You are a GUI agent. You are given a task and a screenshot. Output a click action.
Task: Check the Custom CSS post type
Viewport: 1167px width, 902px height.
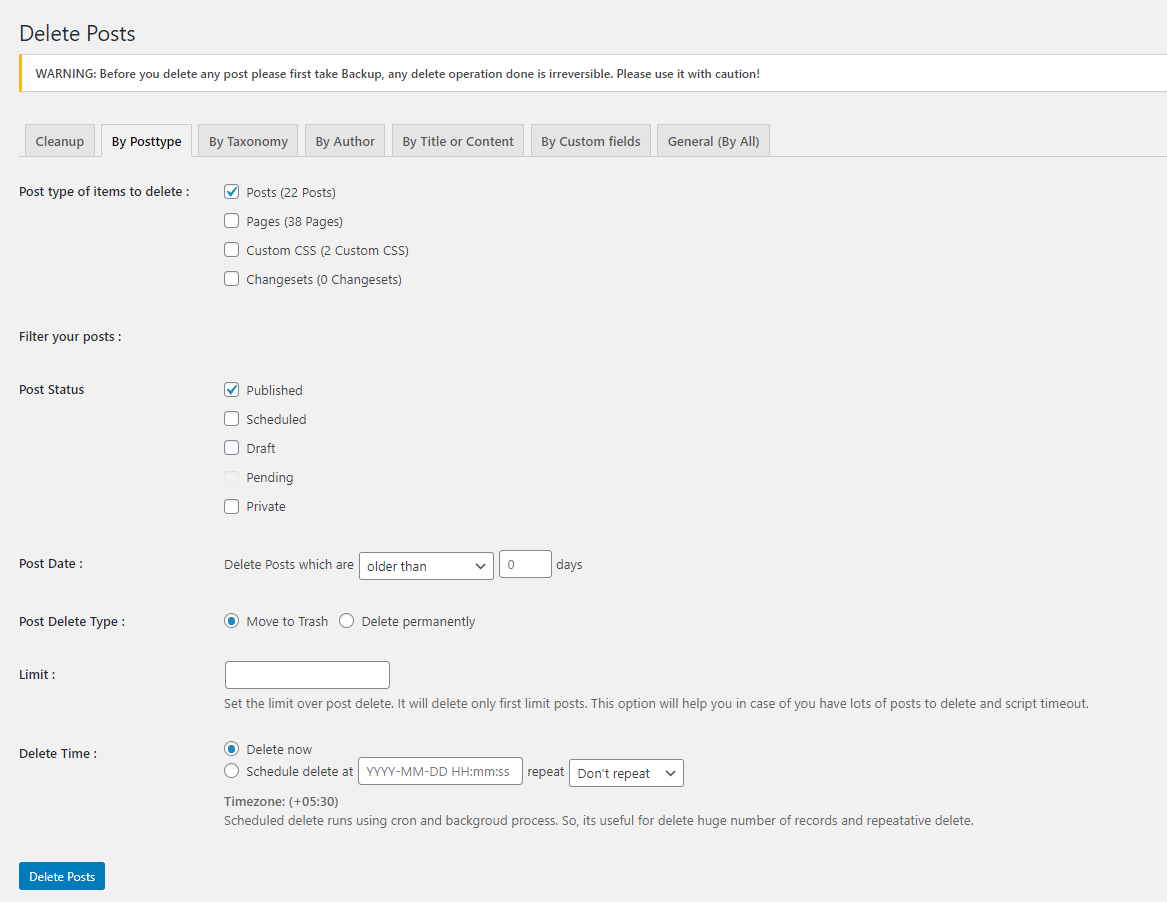[x=232, y=250]
